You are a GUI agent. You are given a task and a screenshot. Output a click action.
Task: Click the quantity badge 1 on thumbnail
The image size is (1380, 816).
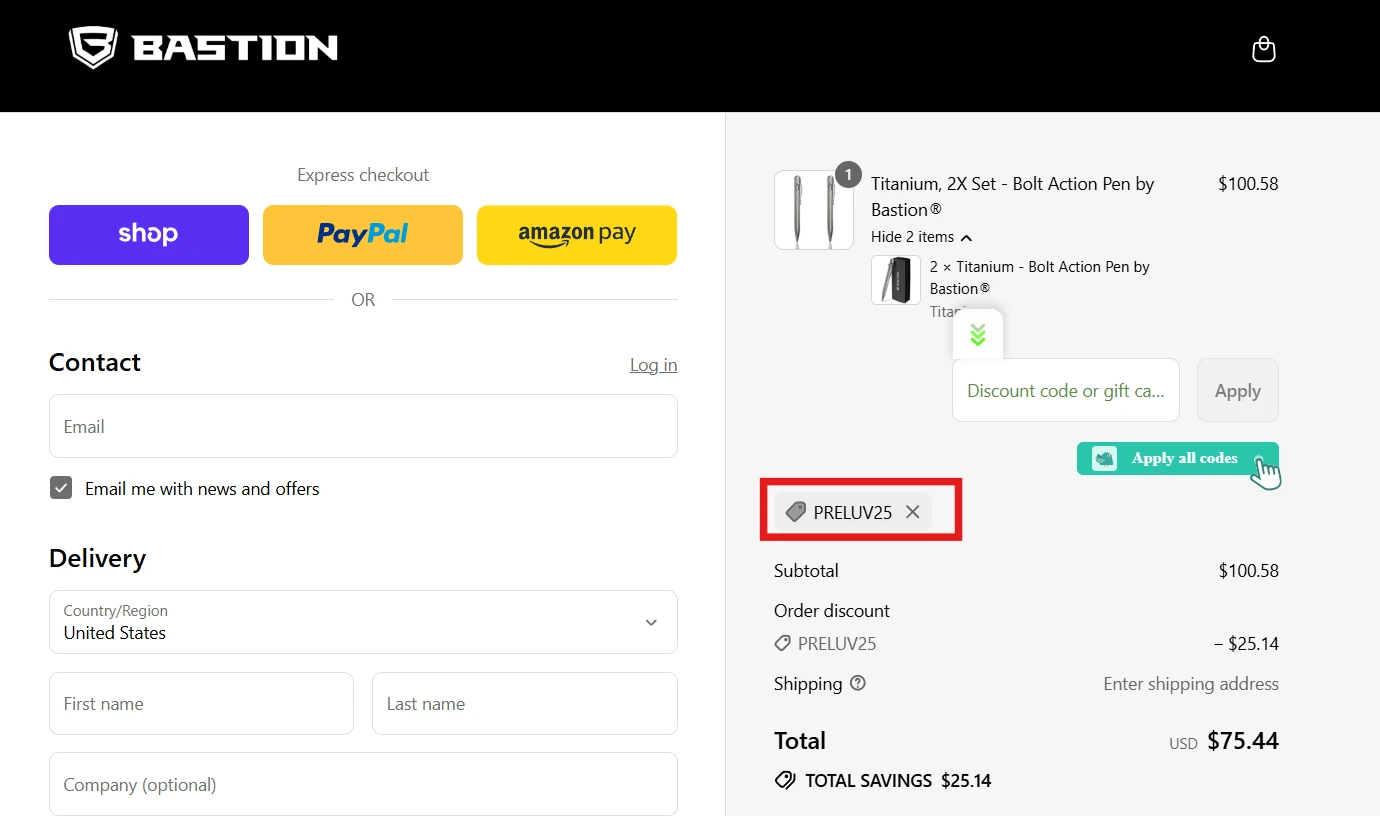[848, 175]
